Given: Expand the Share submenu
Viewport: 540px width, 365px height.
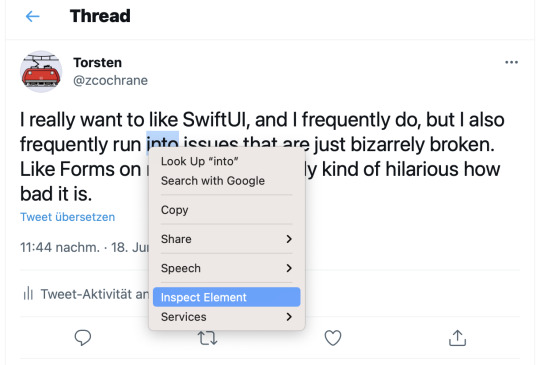Looking at the screenshot, I should (x=227, y=239).
